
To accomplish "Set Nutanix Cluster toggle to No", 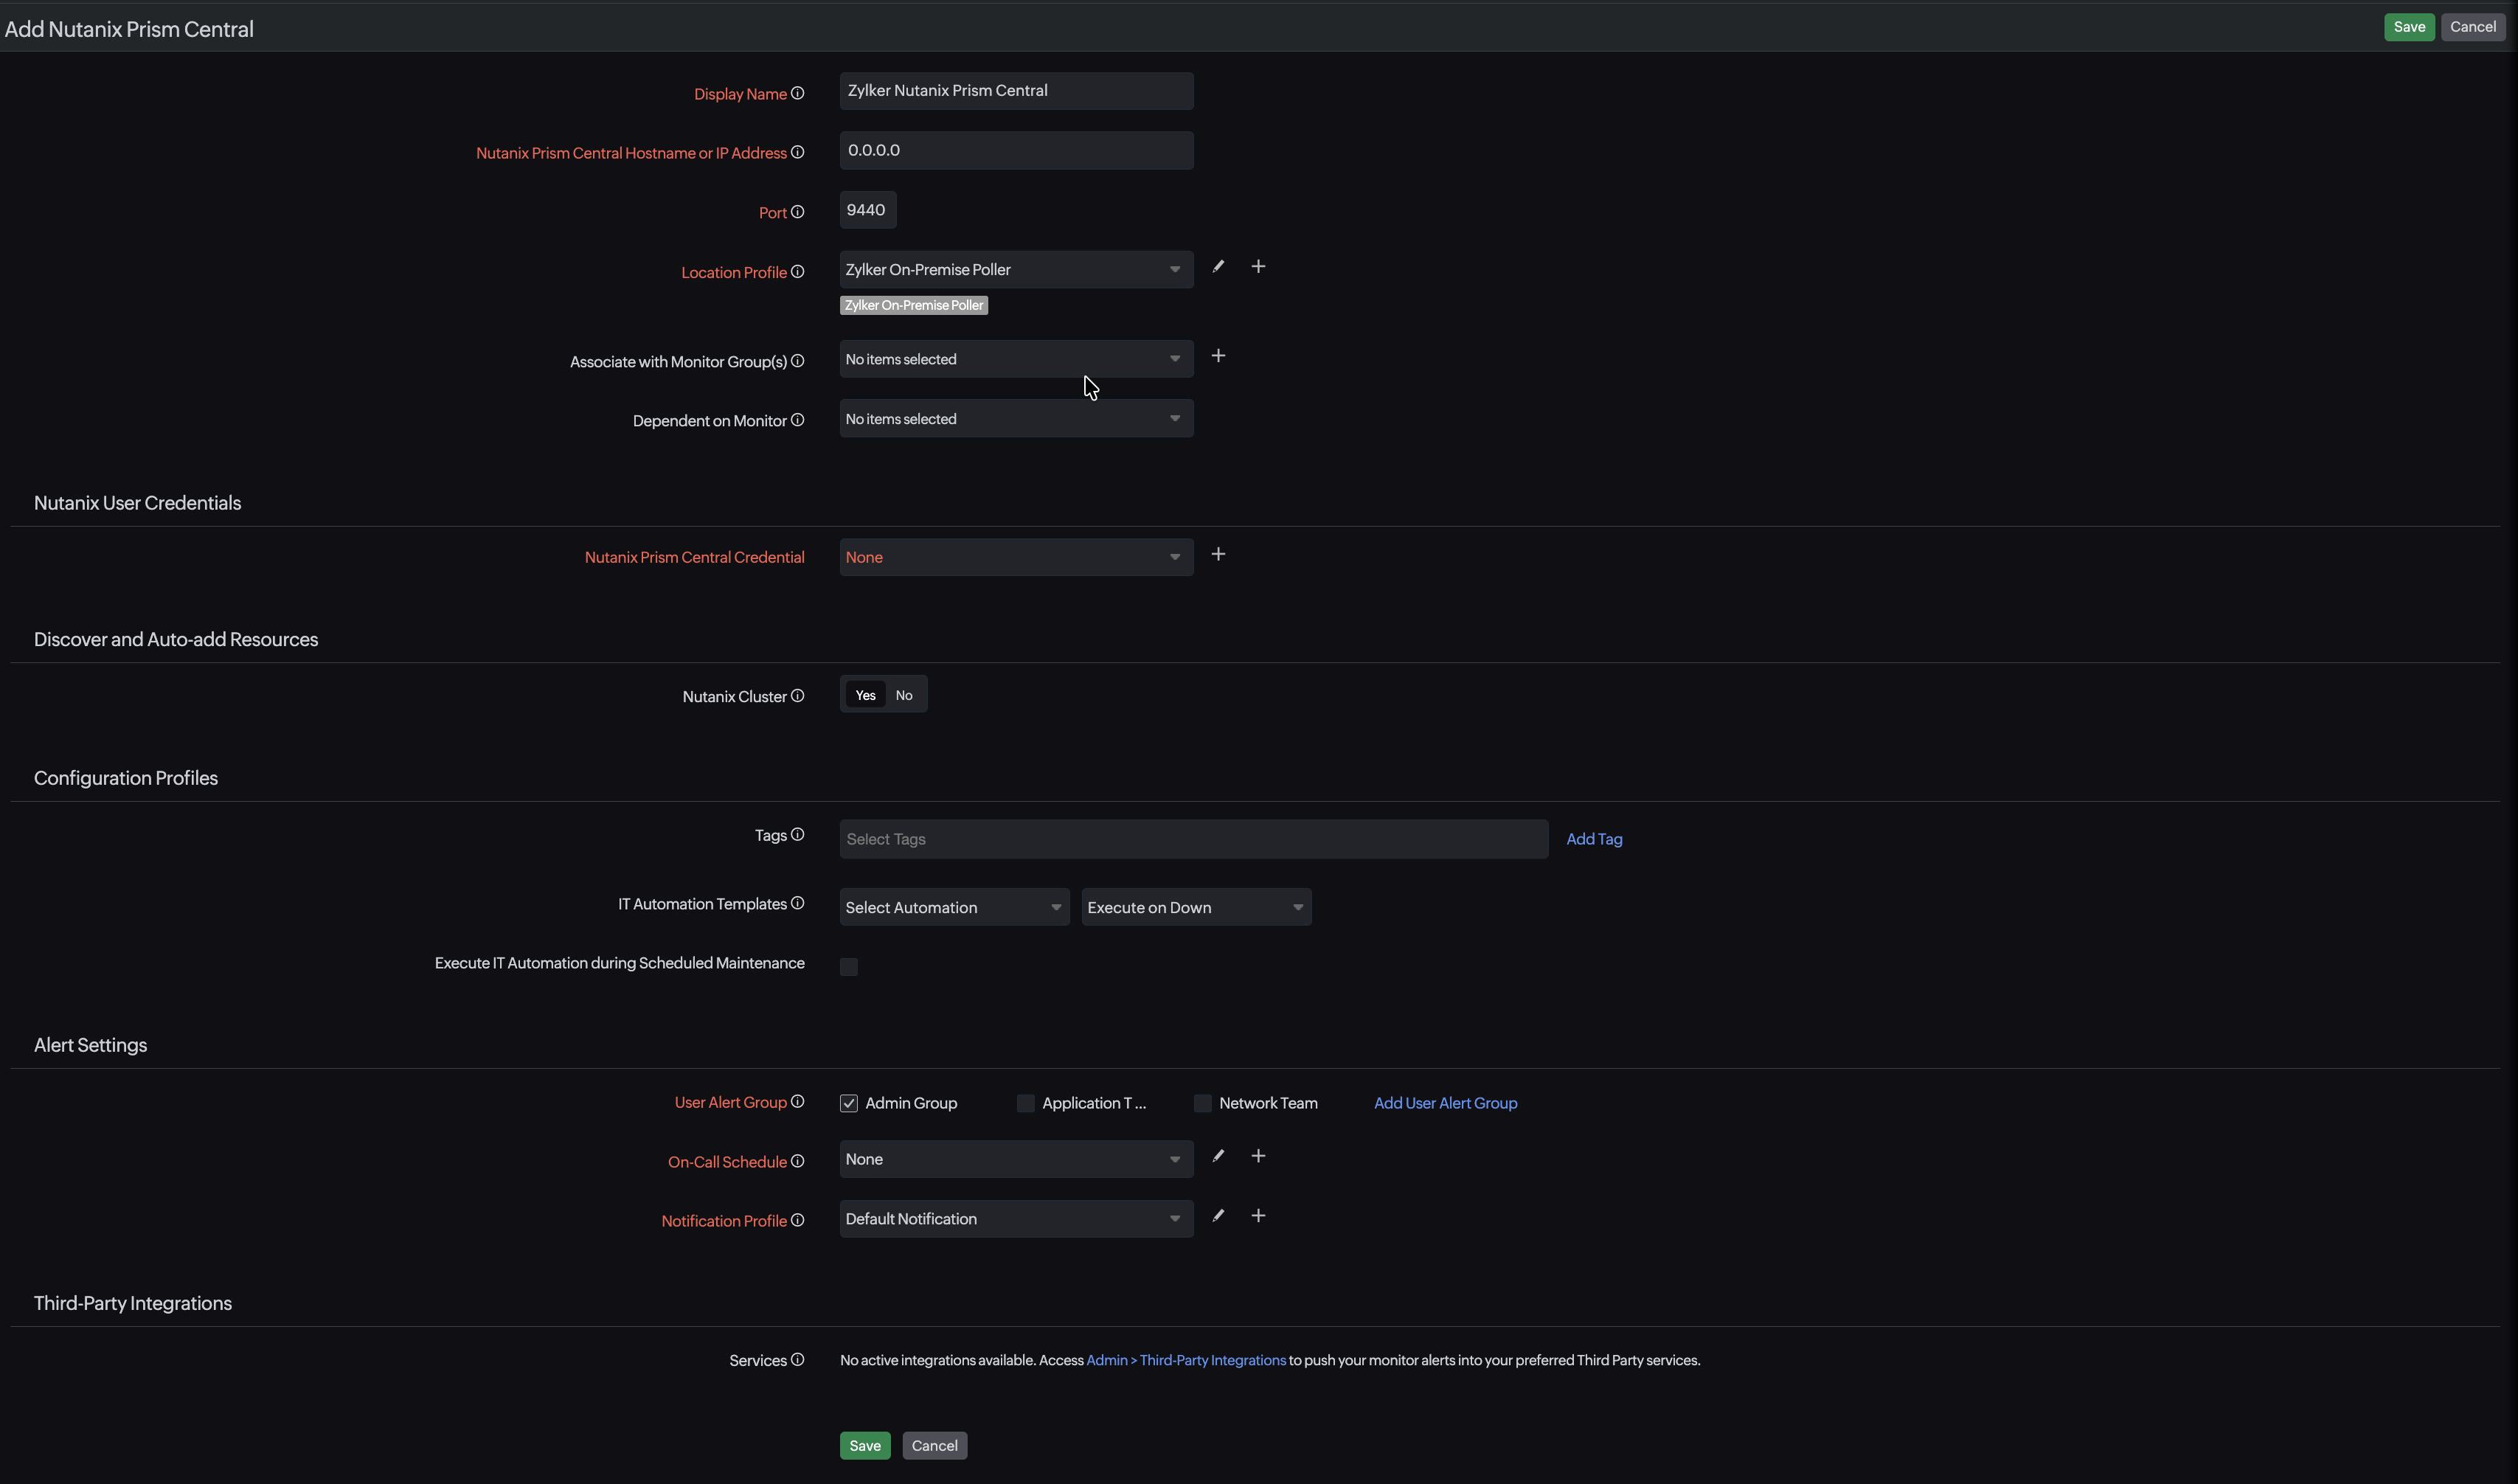I will coord(904,695).
